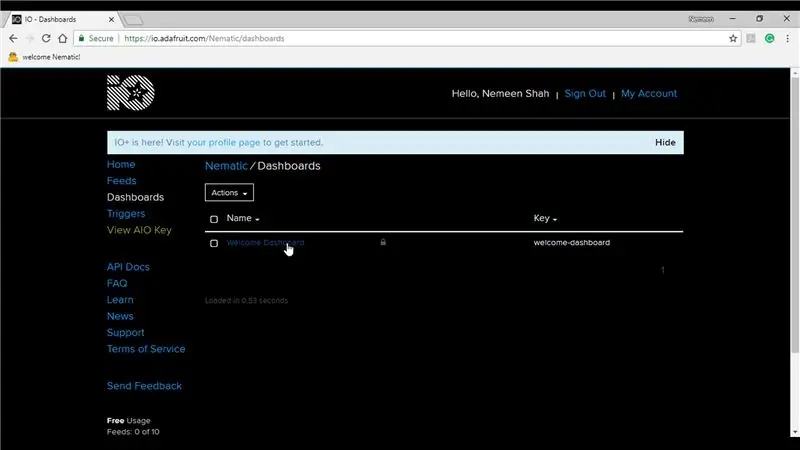The image size is (800, 450).
Task: Click the lock icon on Welcome Dashboard row
Action: pyautogui.click(x=383, y=242)
